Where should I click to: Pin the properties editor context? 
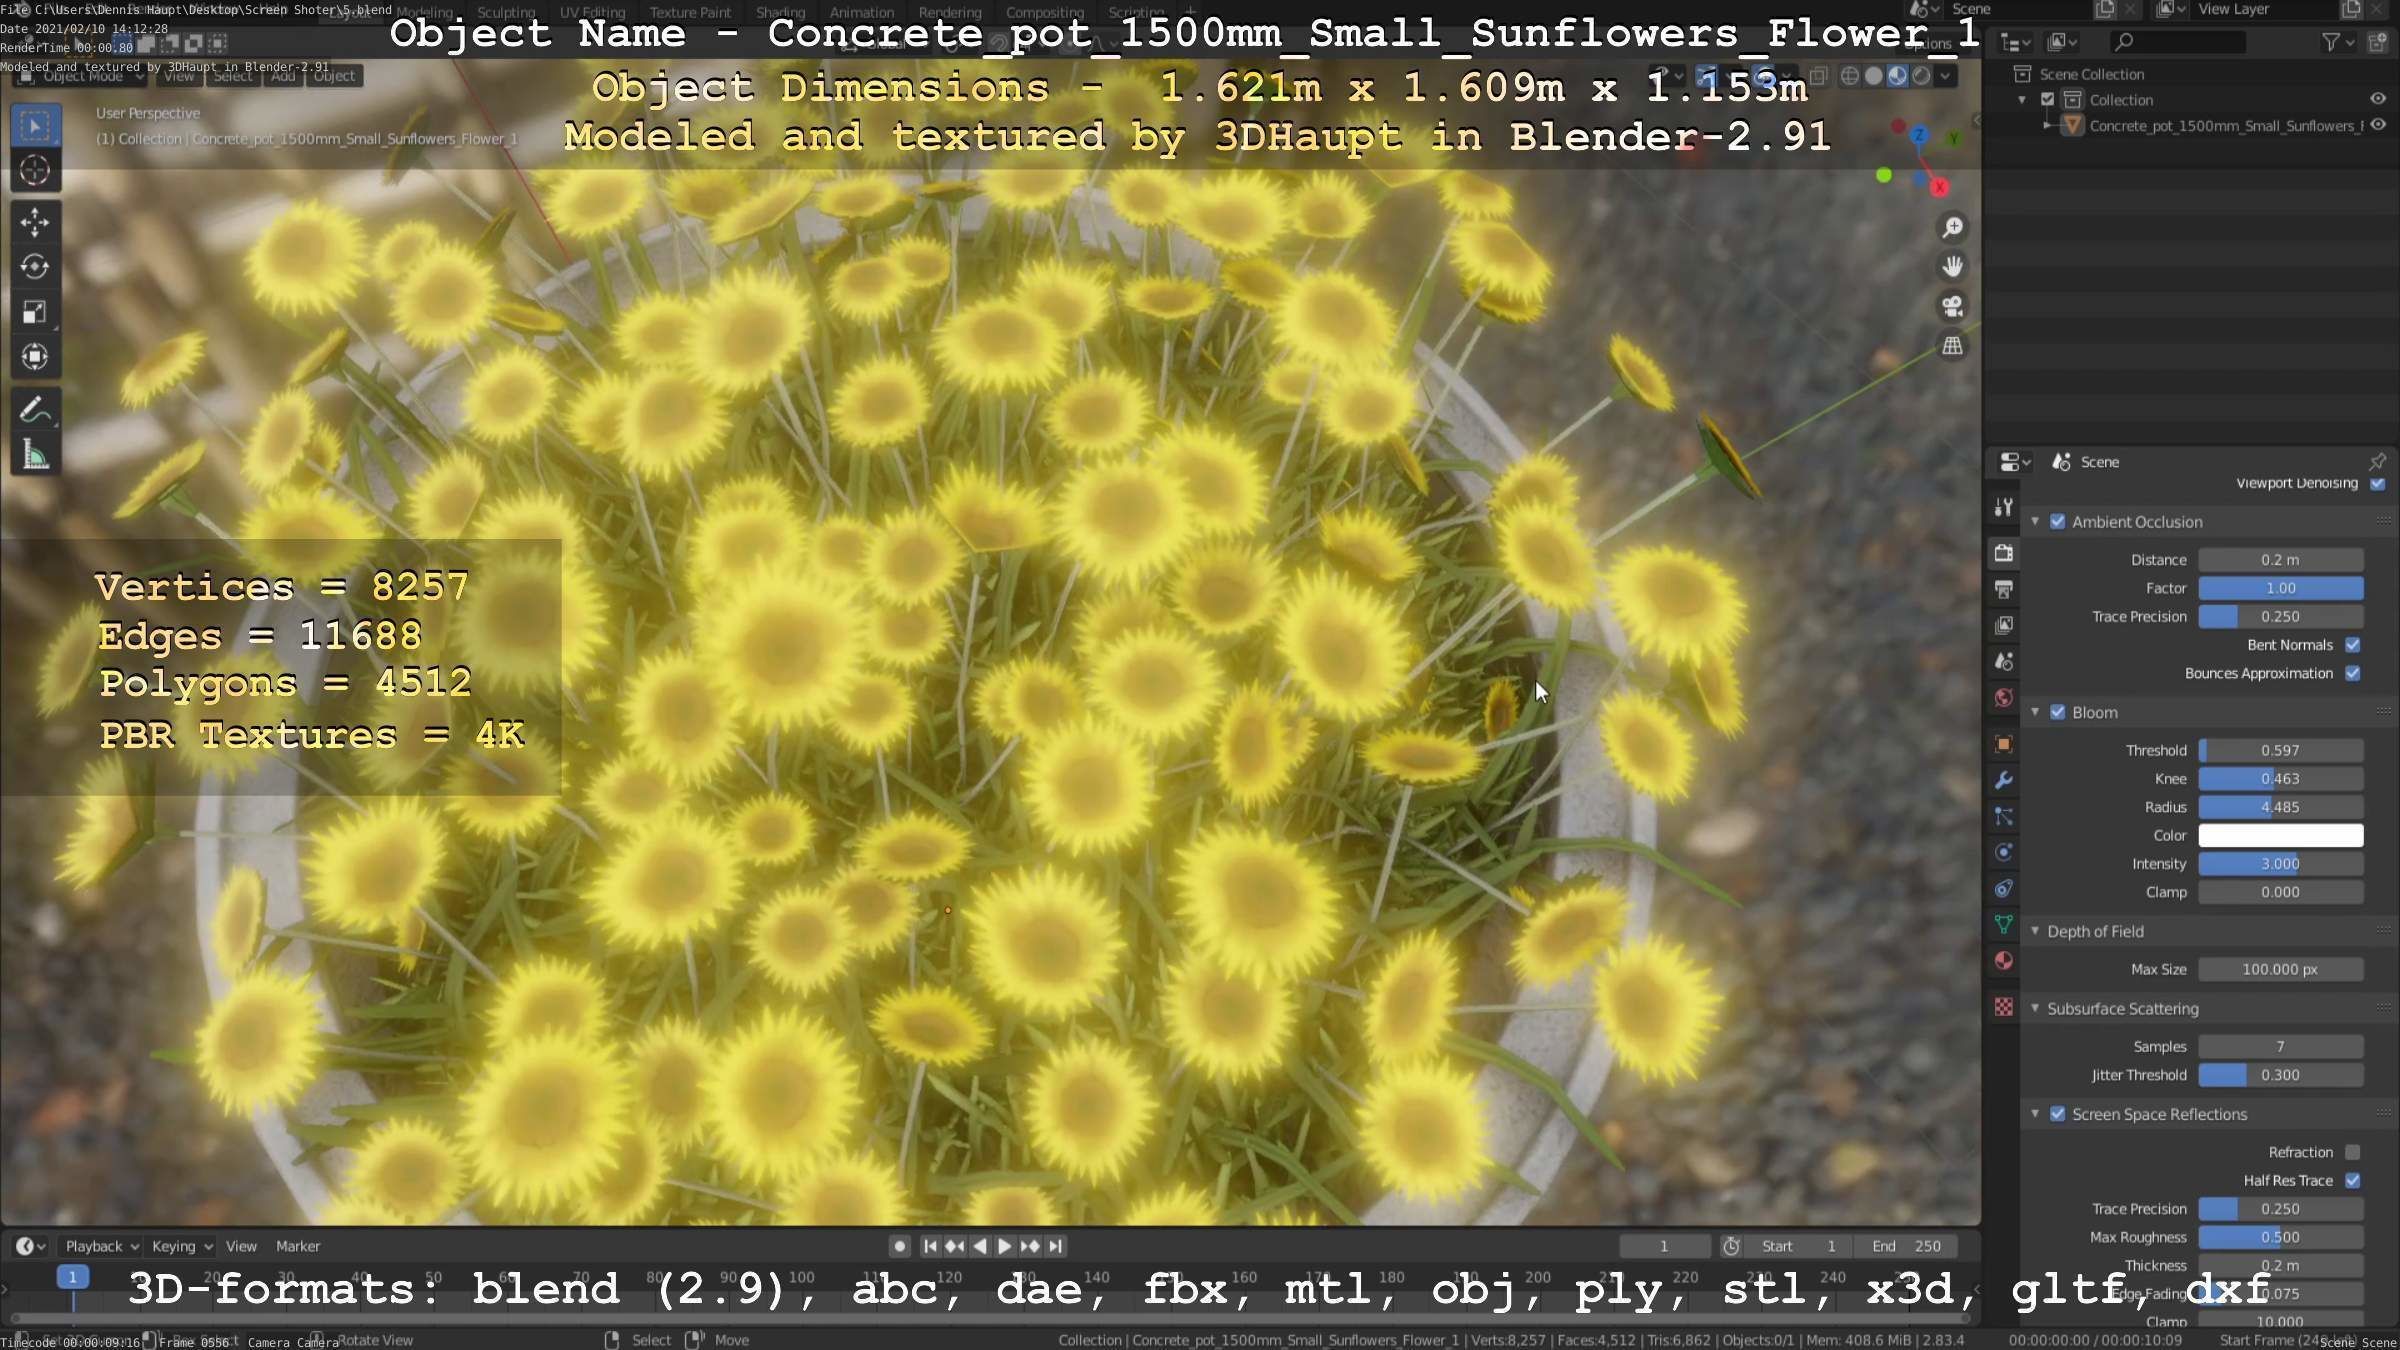tap(2377, 462)
